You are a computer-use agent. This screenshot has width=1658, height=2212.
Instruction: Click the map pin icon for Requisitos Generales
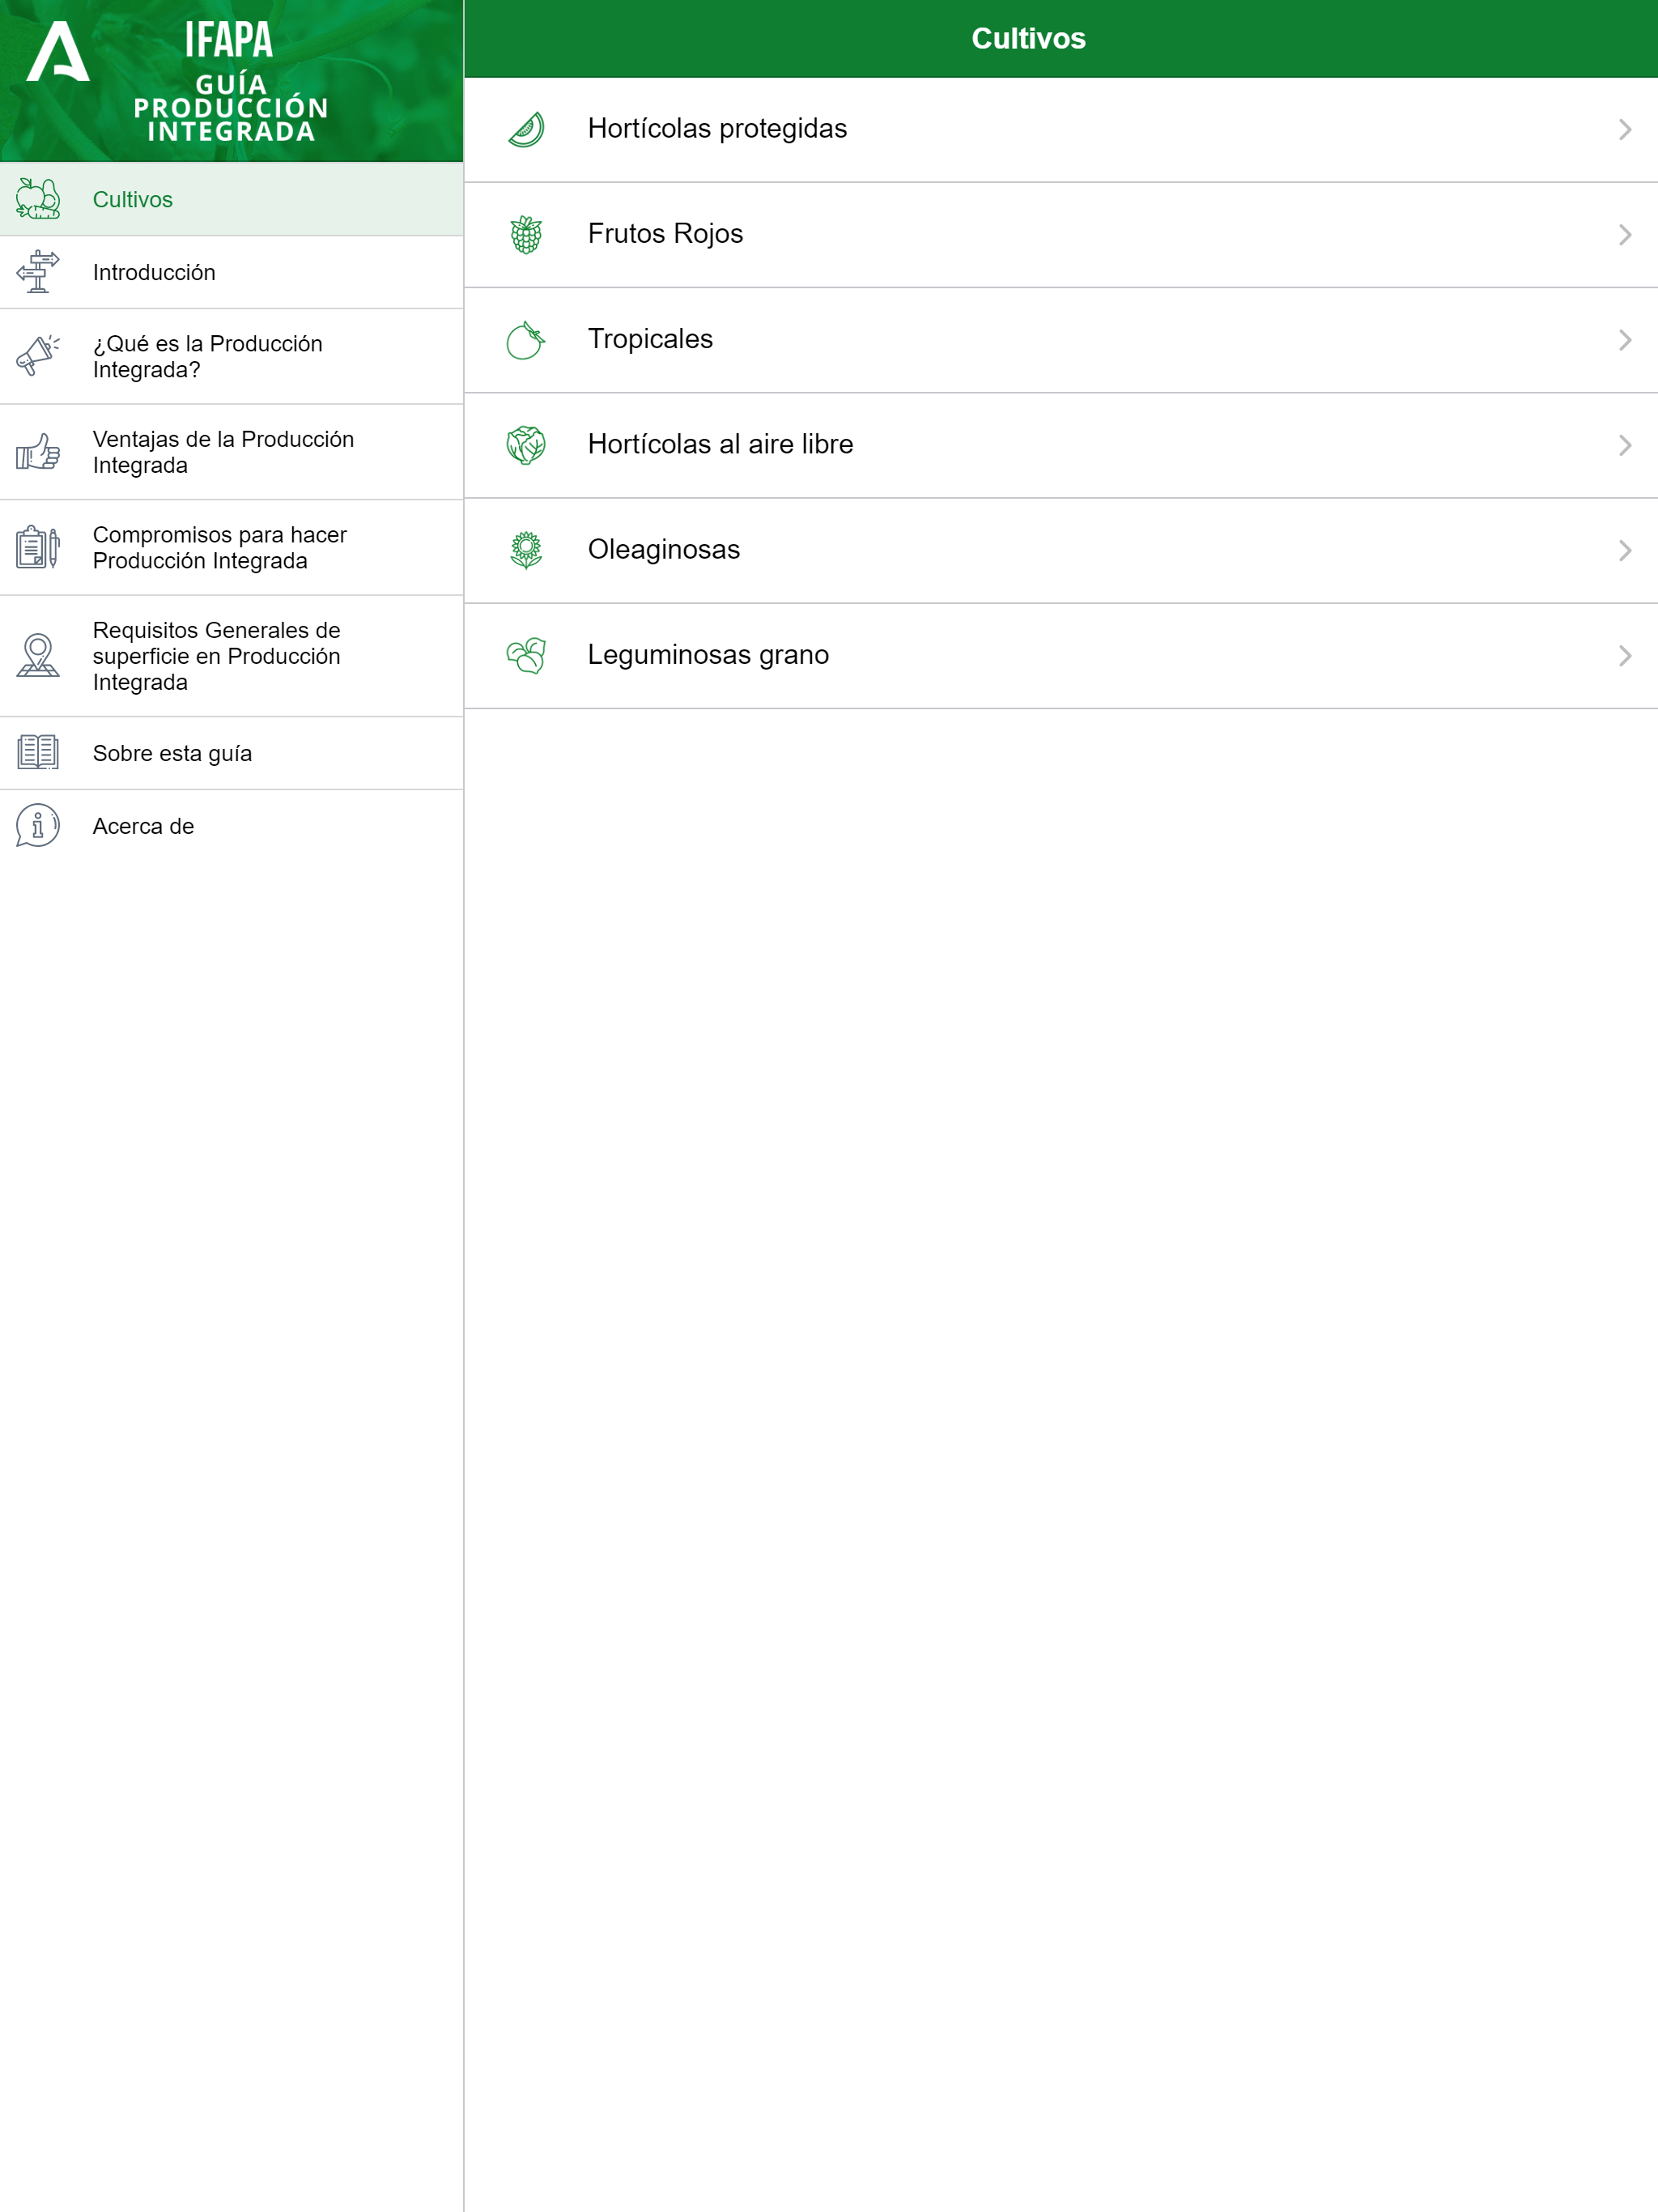38,656
